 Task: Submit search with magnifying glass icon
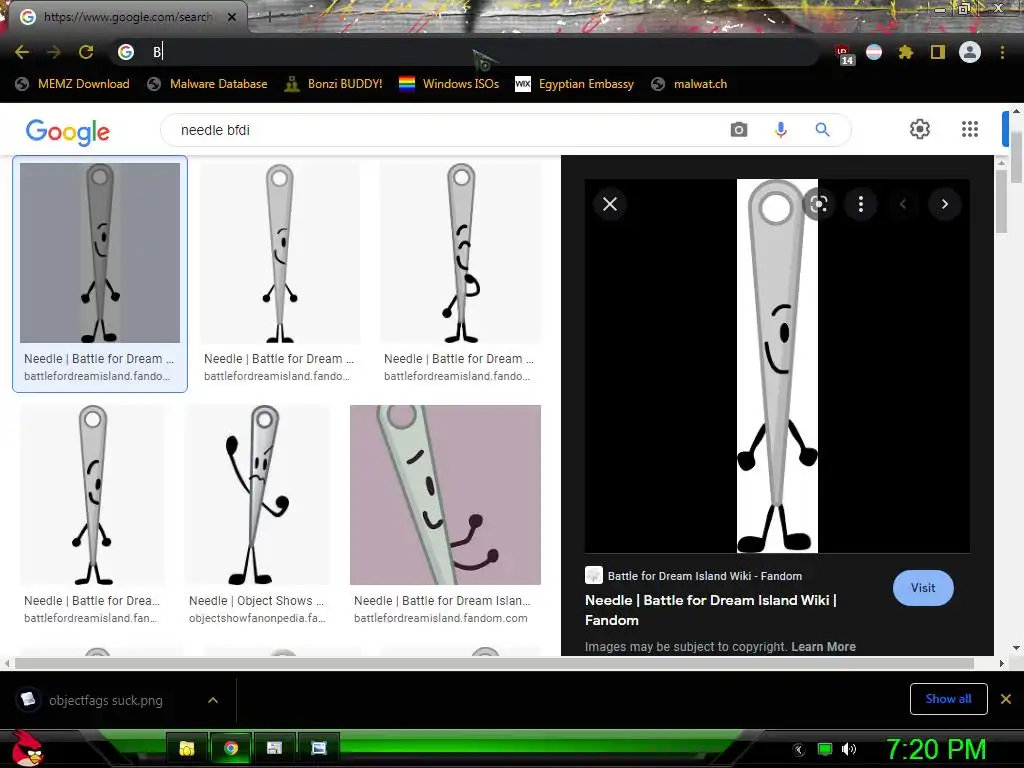coord(822,130)
